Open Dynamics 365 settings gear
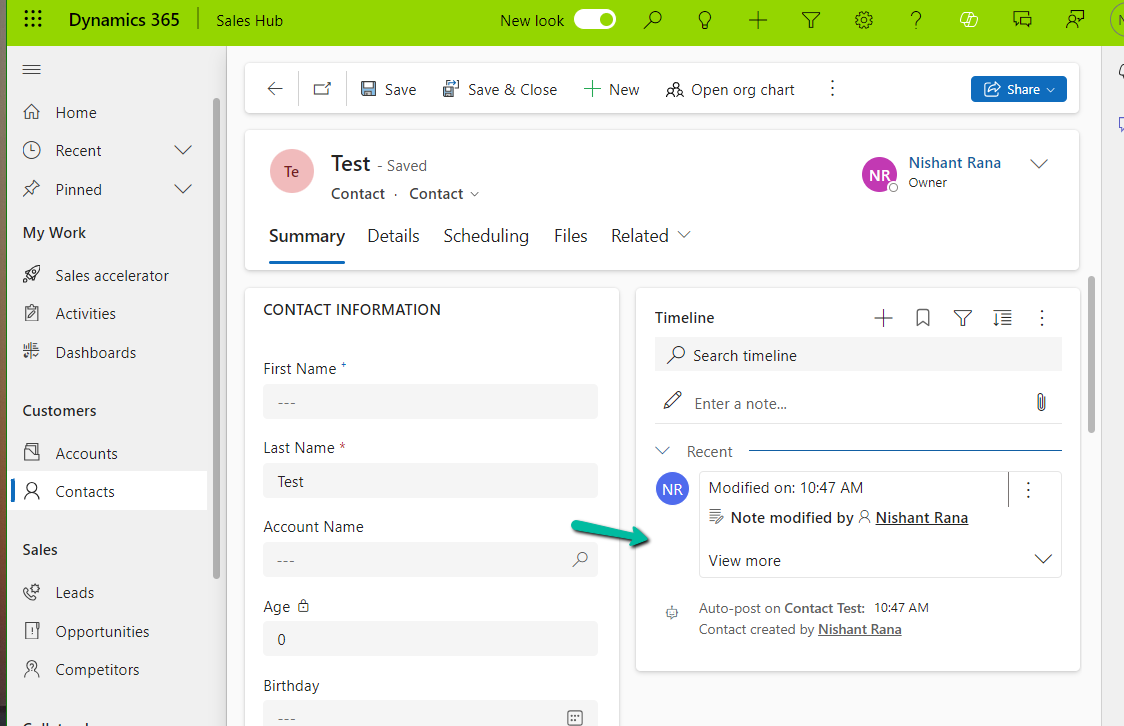This screenshot has height=726, width=1124. 863,20
